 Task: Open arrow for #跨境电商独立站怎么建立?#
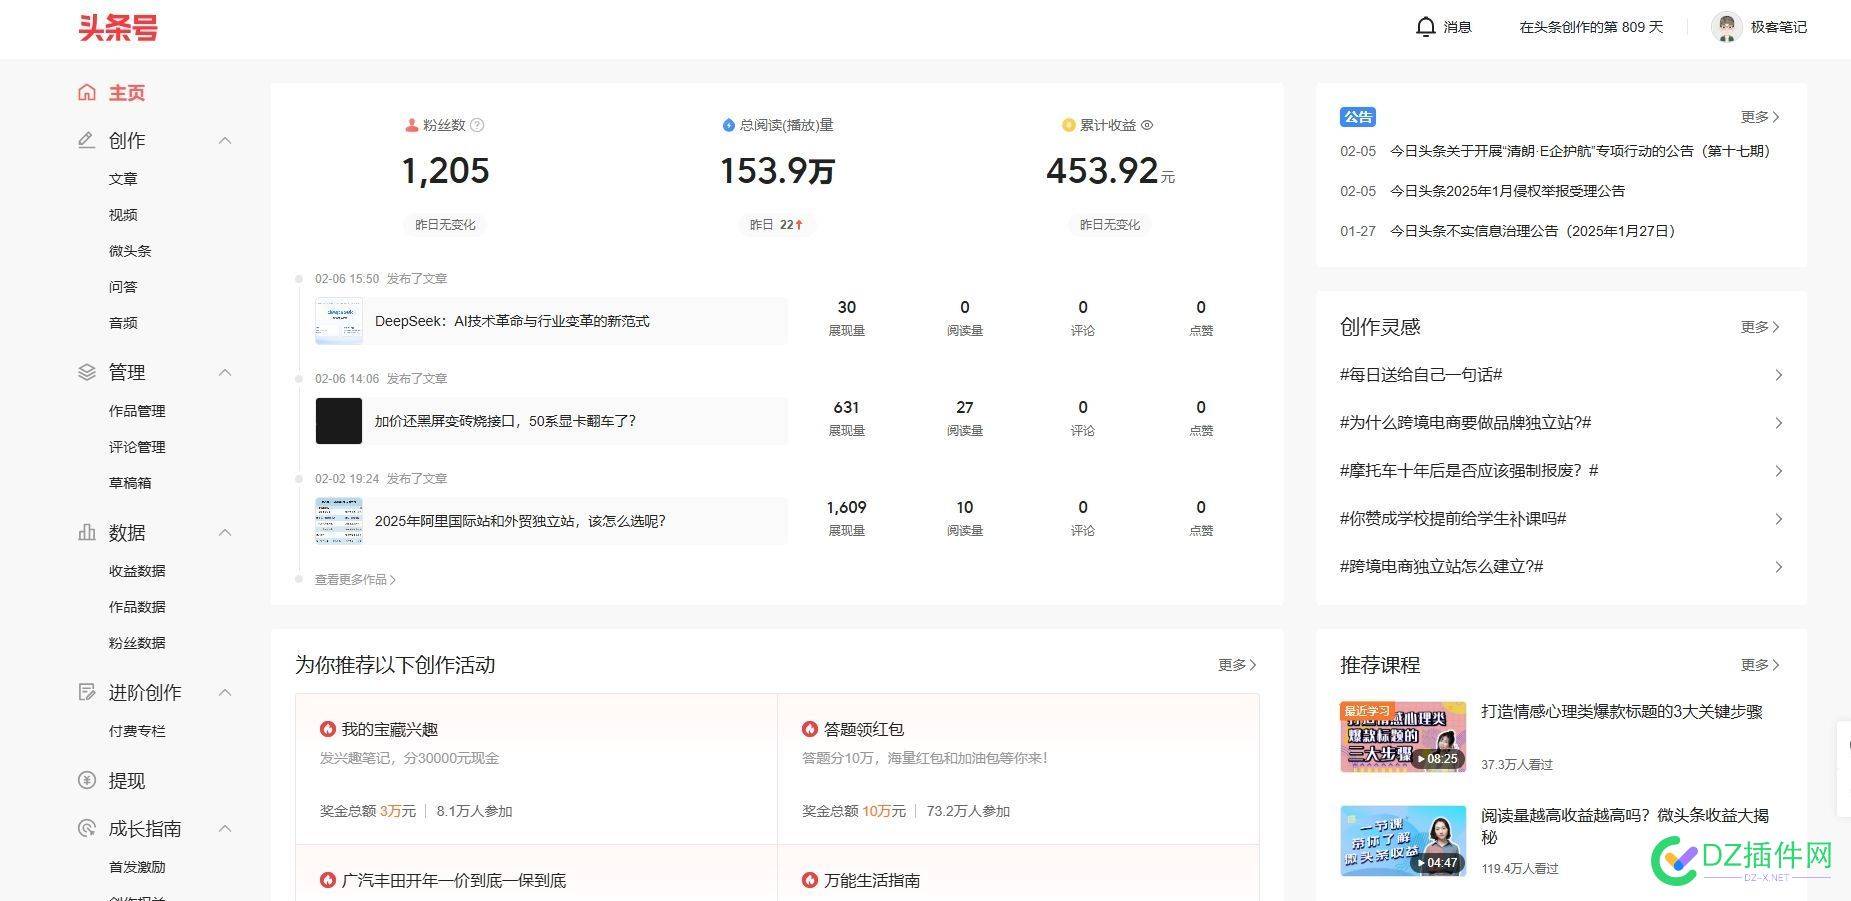click(x=1778, y=567)
